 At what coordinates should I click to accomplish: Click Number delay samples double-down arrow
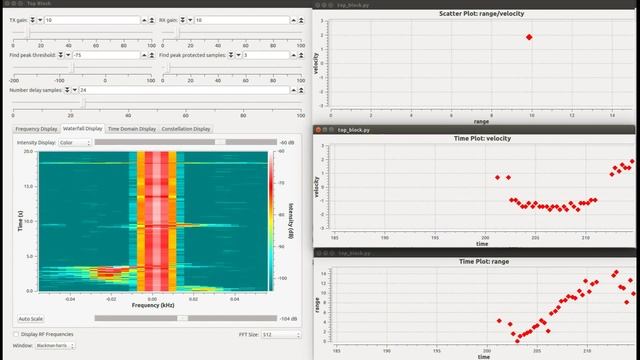click(x=67, y=90)
